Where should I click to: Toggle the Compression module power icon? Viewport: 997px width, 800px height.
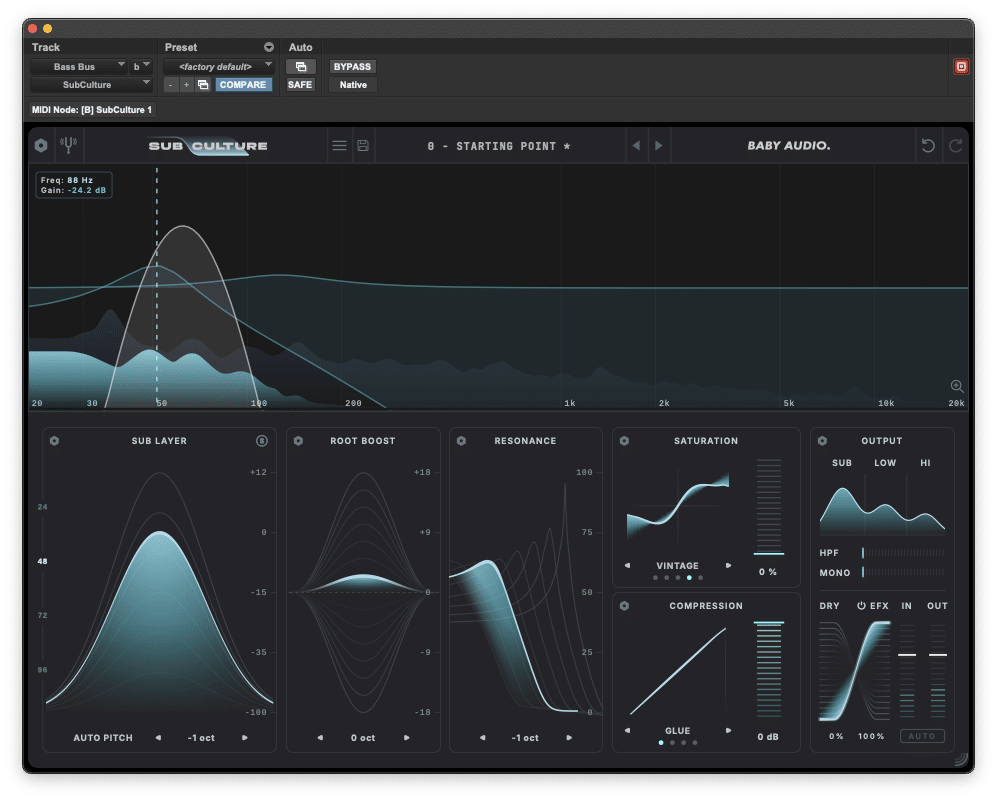pos(624,606)
